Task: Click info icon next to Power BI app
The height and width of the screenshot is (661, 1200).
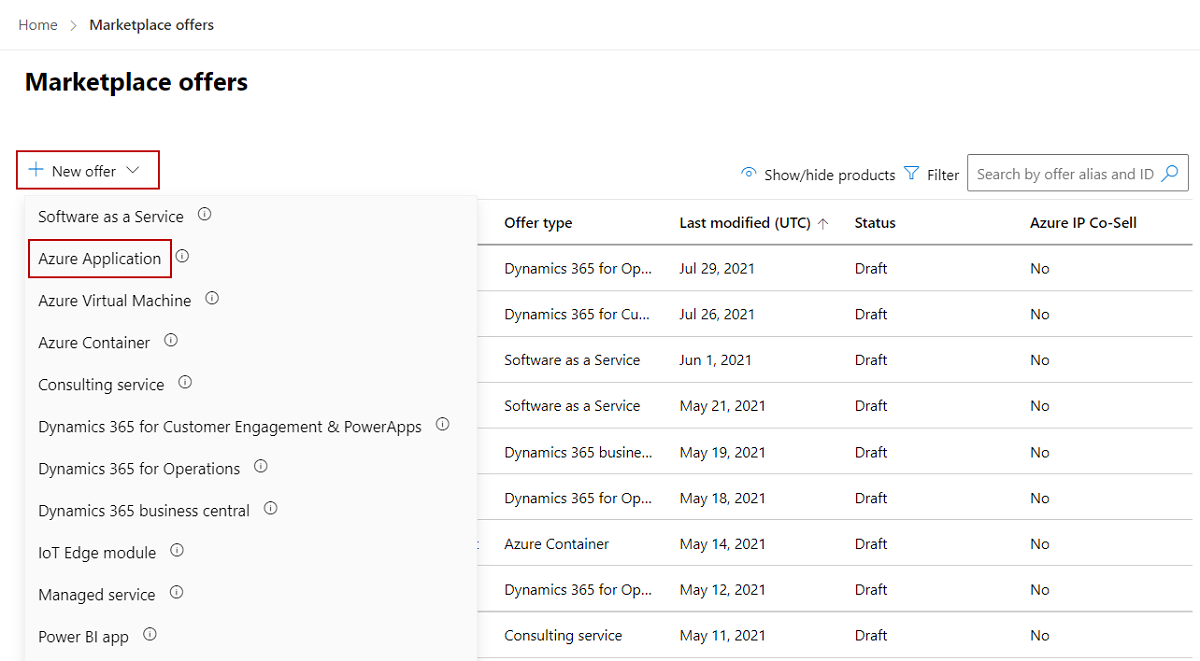Action: point(150,635)
